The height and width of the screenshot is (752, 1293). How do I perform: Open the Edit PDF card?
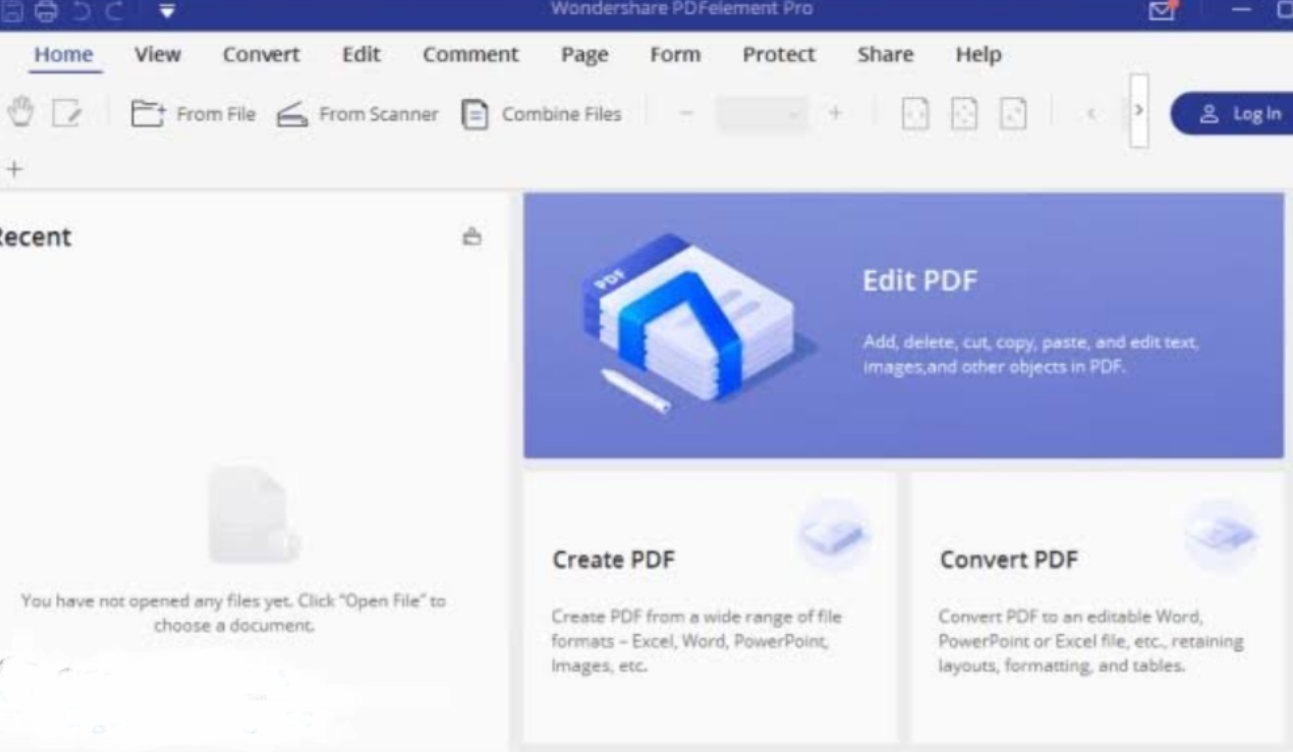point(903,326)
